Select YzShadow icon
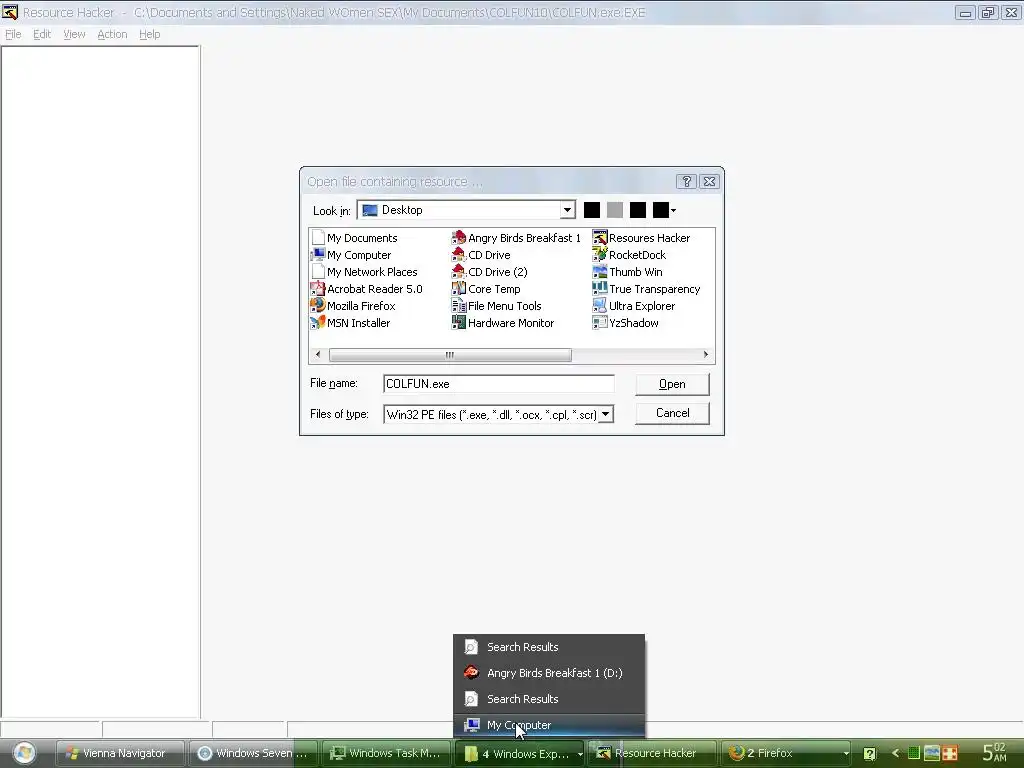The height and width of the screenshot is (768, 1024). (x=600, y=323)
